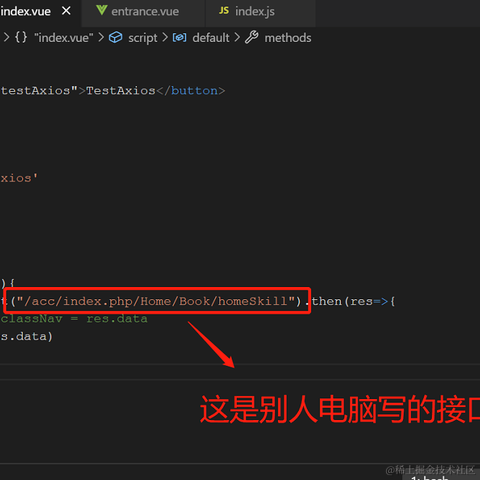Click the testAxios" attribute text
Image resolution: width=480 pixels, height=480 pixels.
pyautogui.click(x=39, y=91)
